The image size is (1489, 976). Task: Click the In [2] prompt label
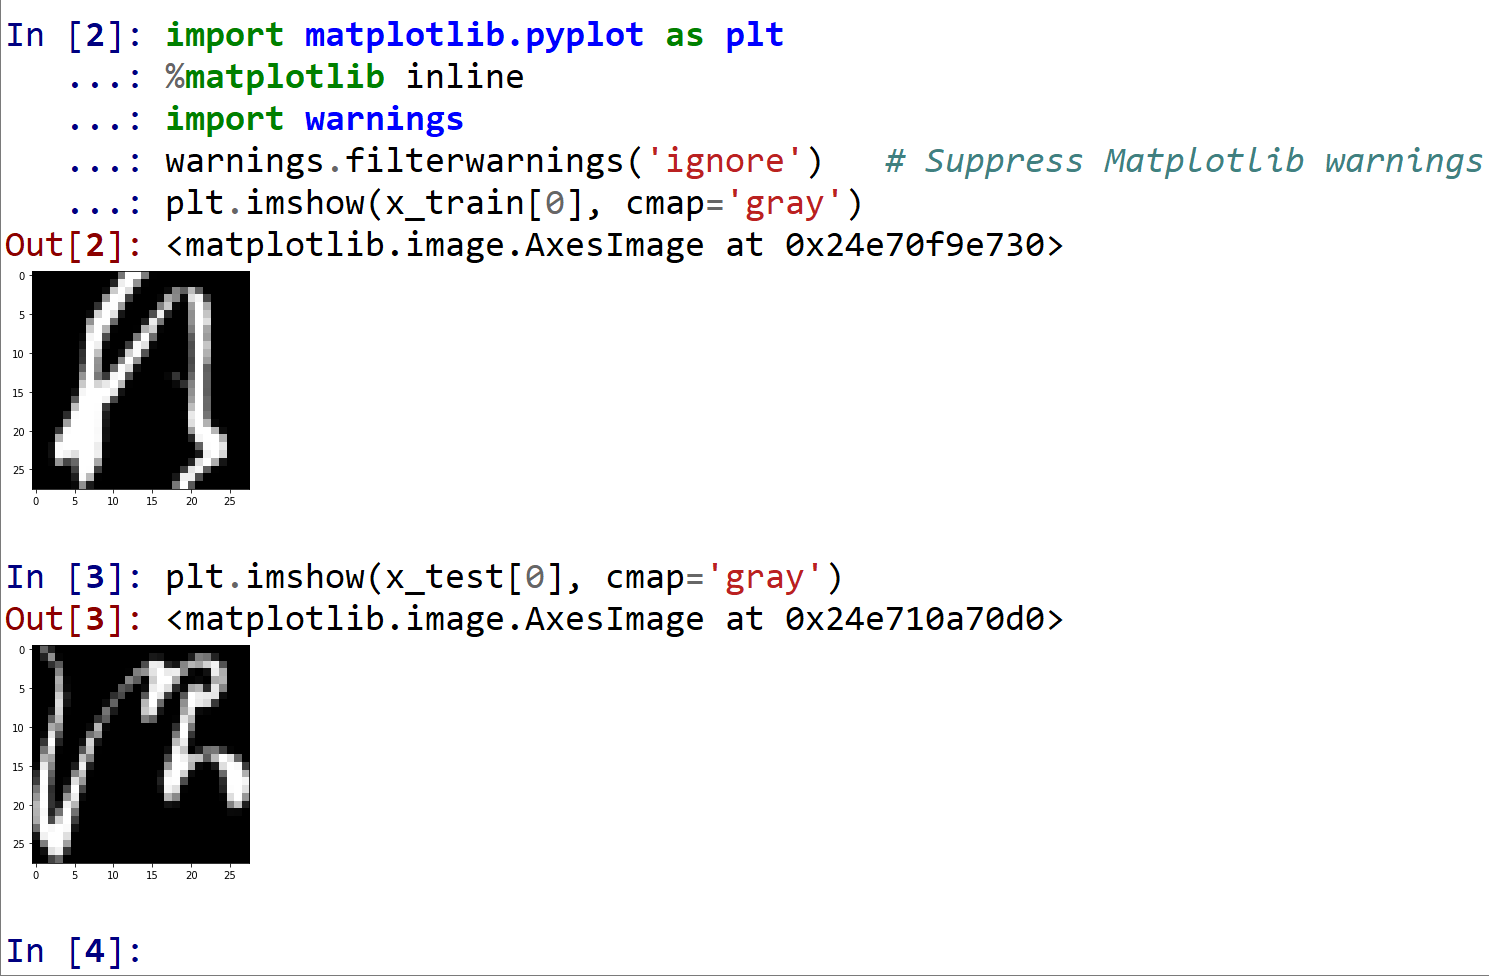[x=74, y=35]
